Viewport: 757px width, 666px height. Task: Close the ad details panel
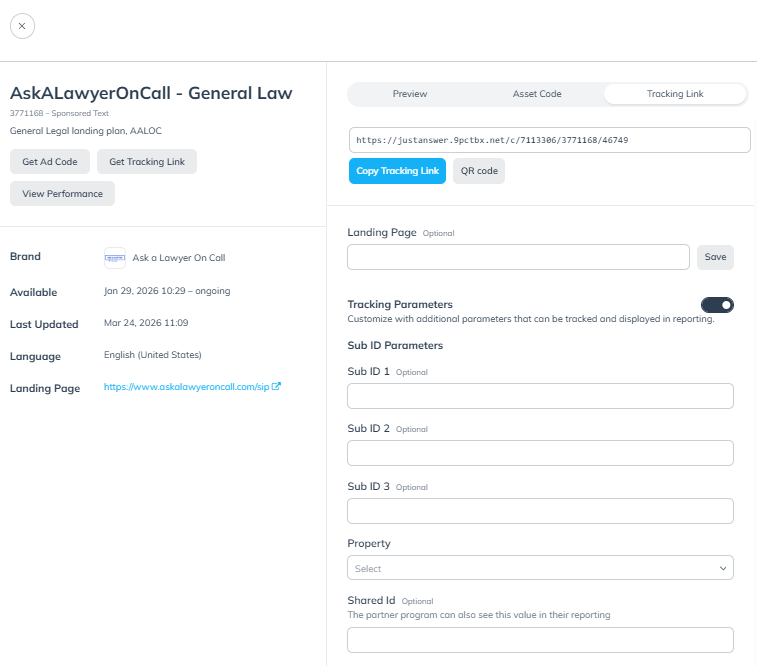coord(22,26)
